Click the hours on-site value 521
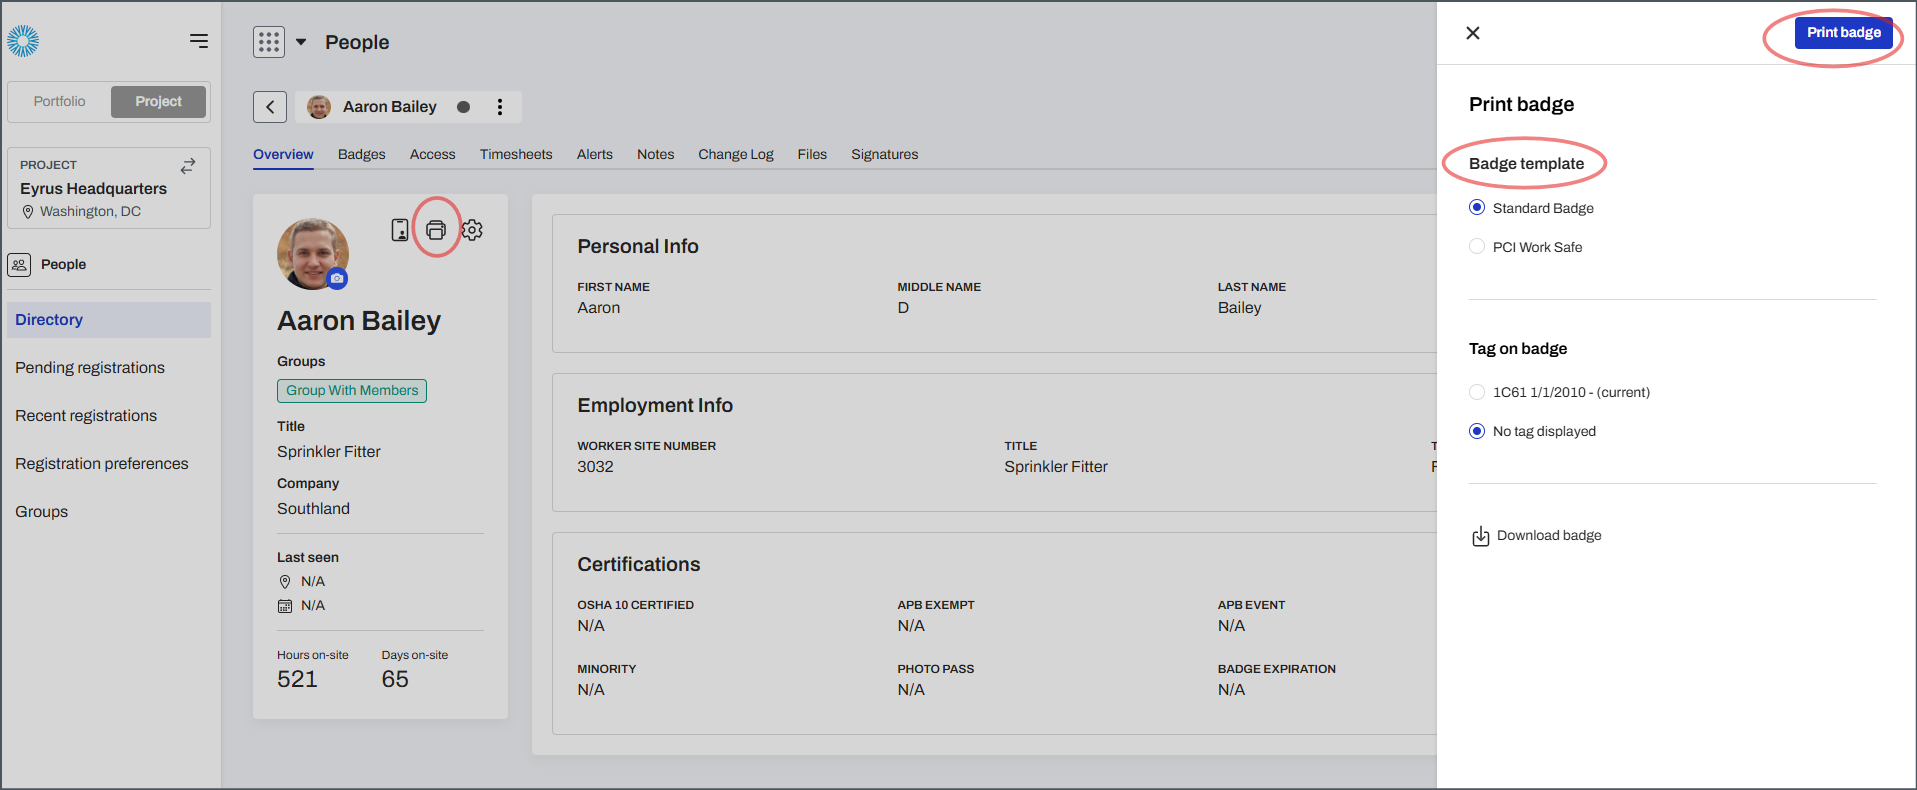Image resolution: width=1917 pixels, height=790 pixels. (297, 679)
